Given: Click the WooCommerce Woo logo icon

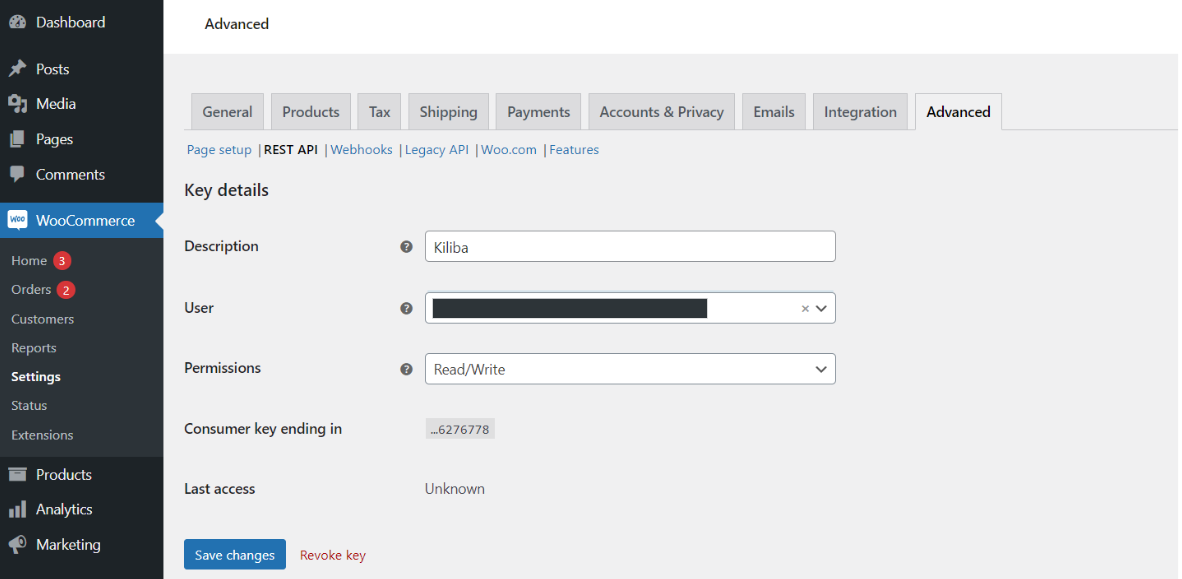Looking at the screenshot, I should 17,220.
